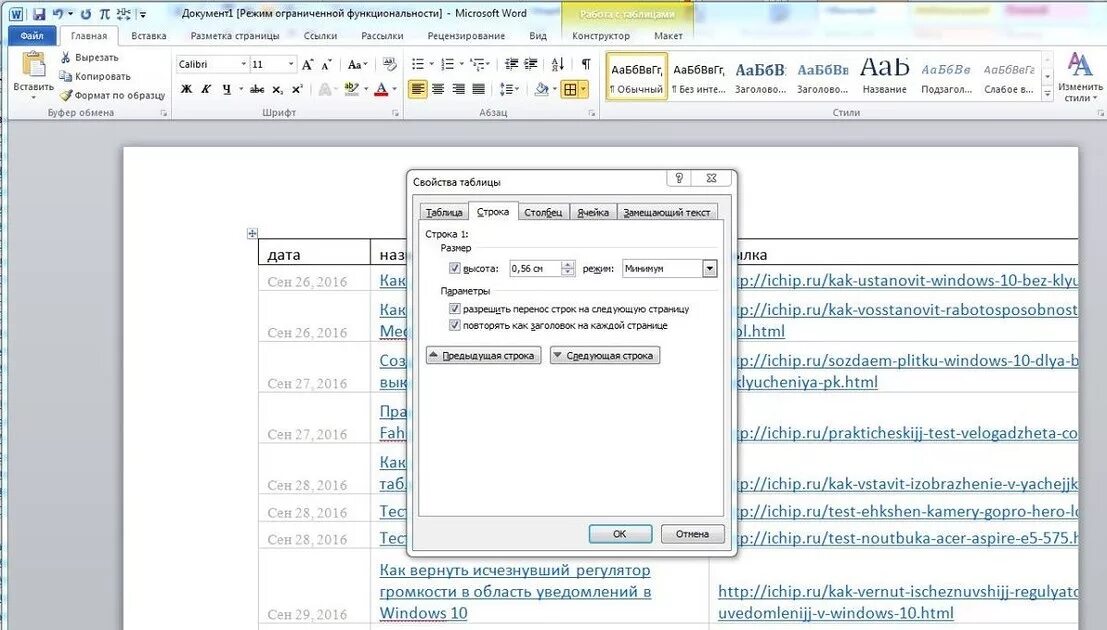This screenshot has width=1107, height=630.
Task: Open the Конструктор table tools tab
Action: coord(600,35)
